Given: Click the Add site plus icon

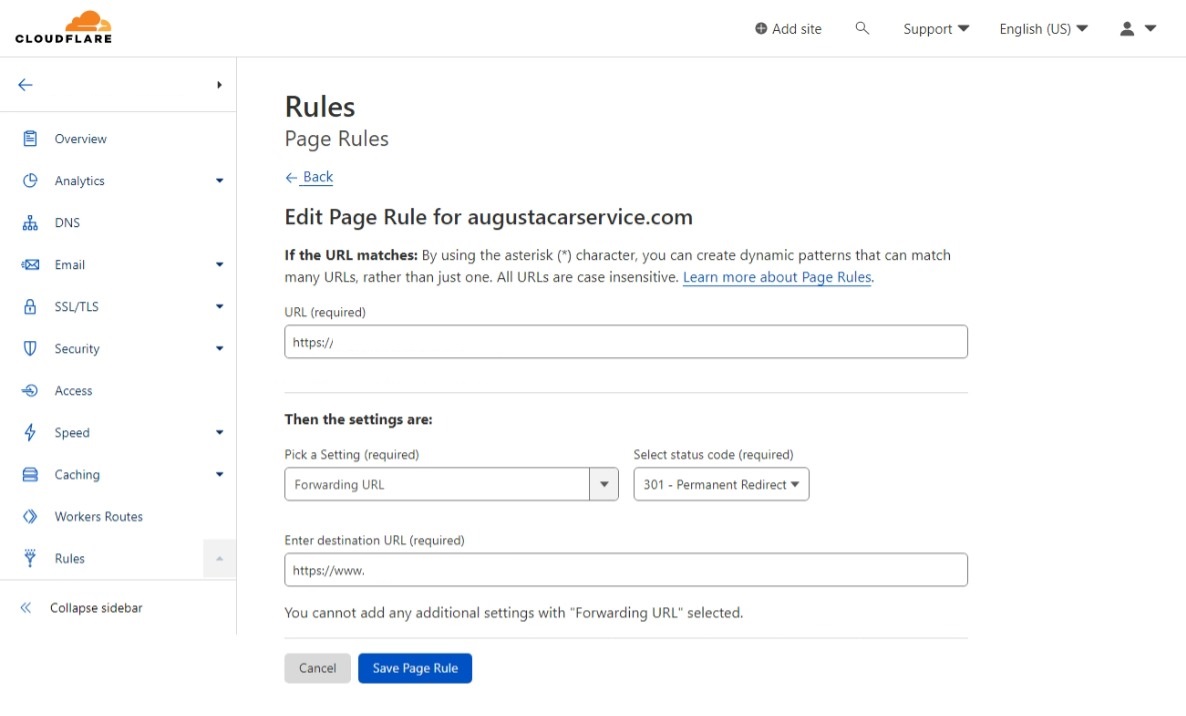Looking at the screenshot, I should point(761,29).
